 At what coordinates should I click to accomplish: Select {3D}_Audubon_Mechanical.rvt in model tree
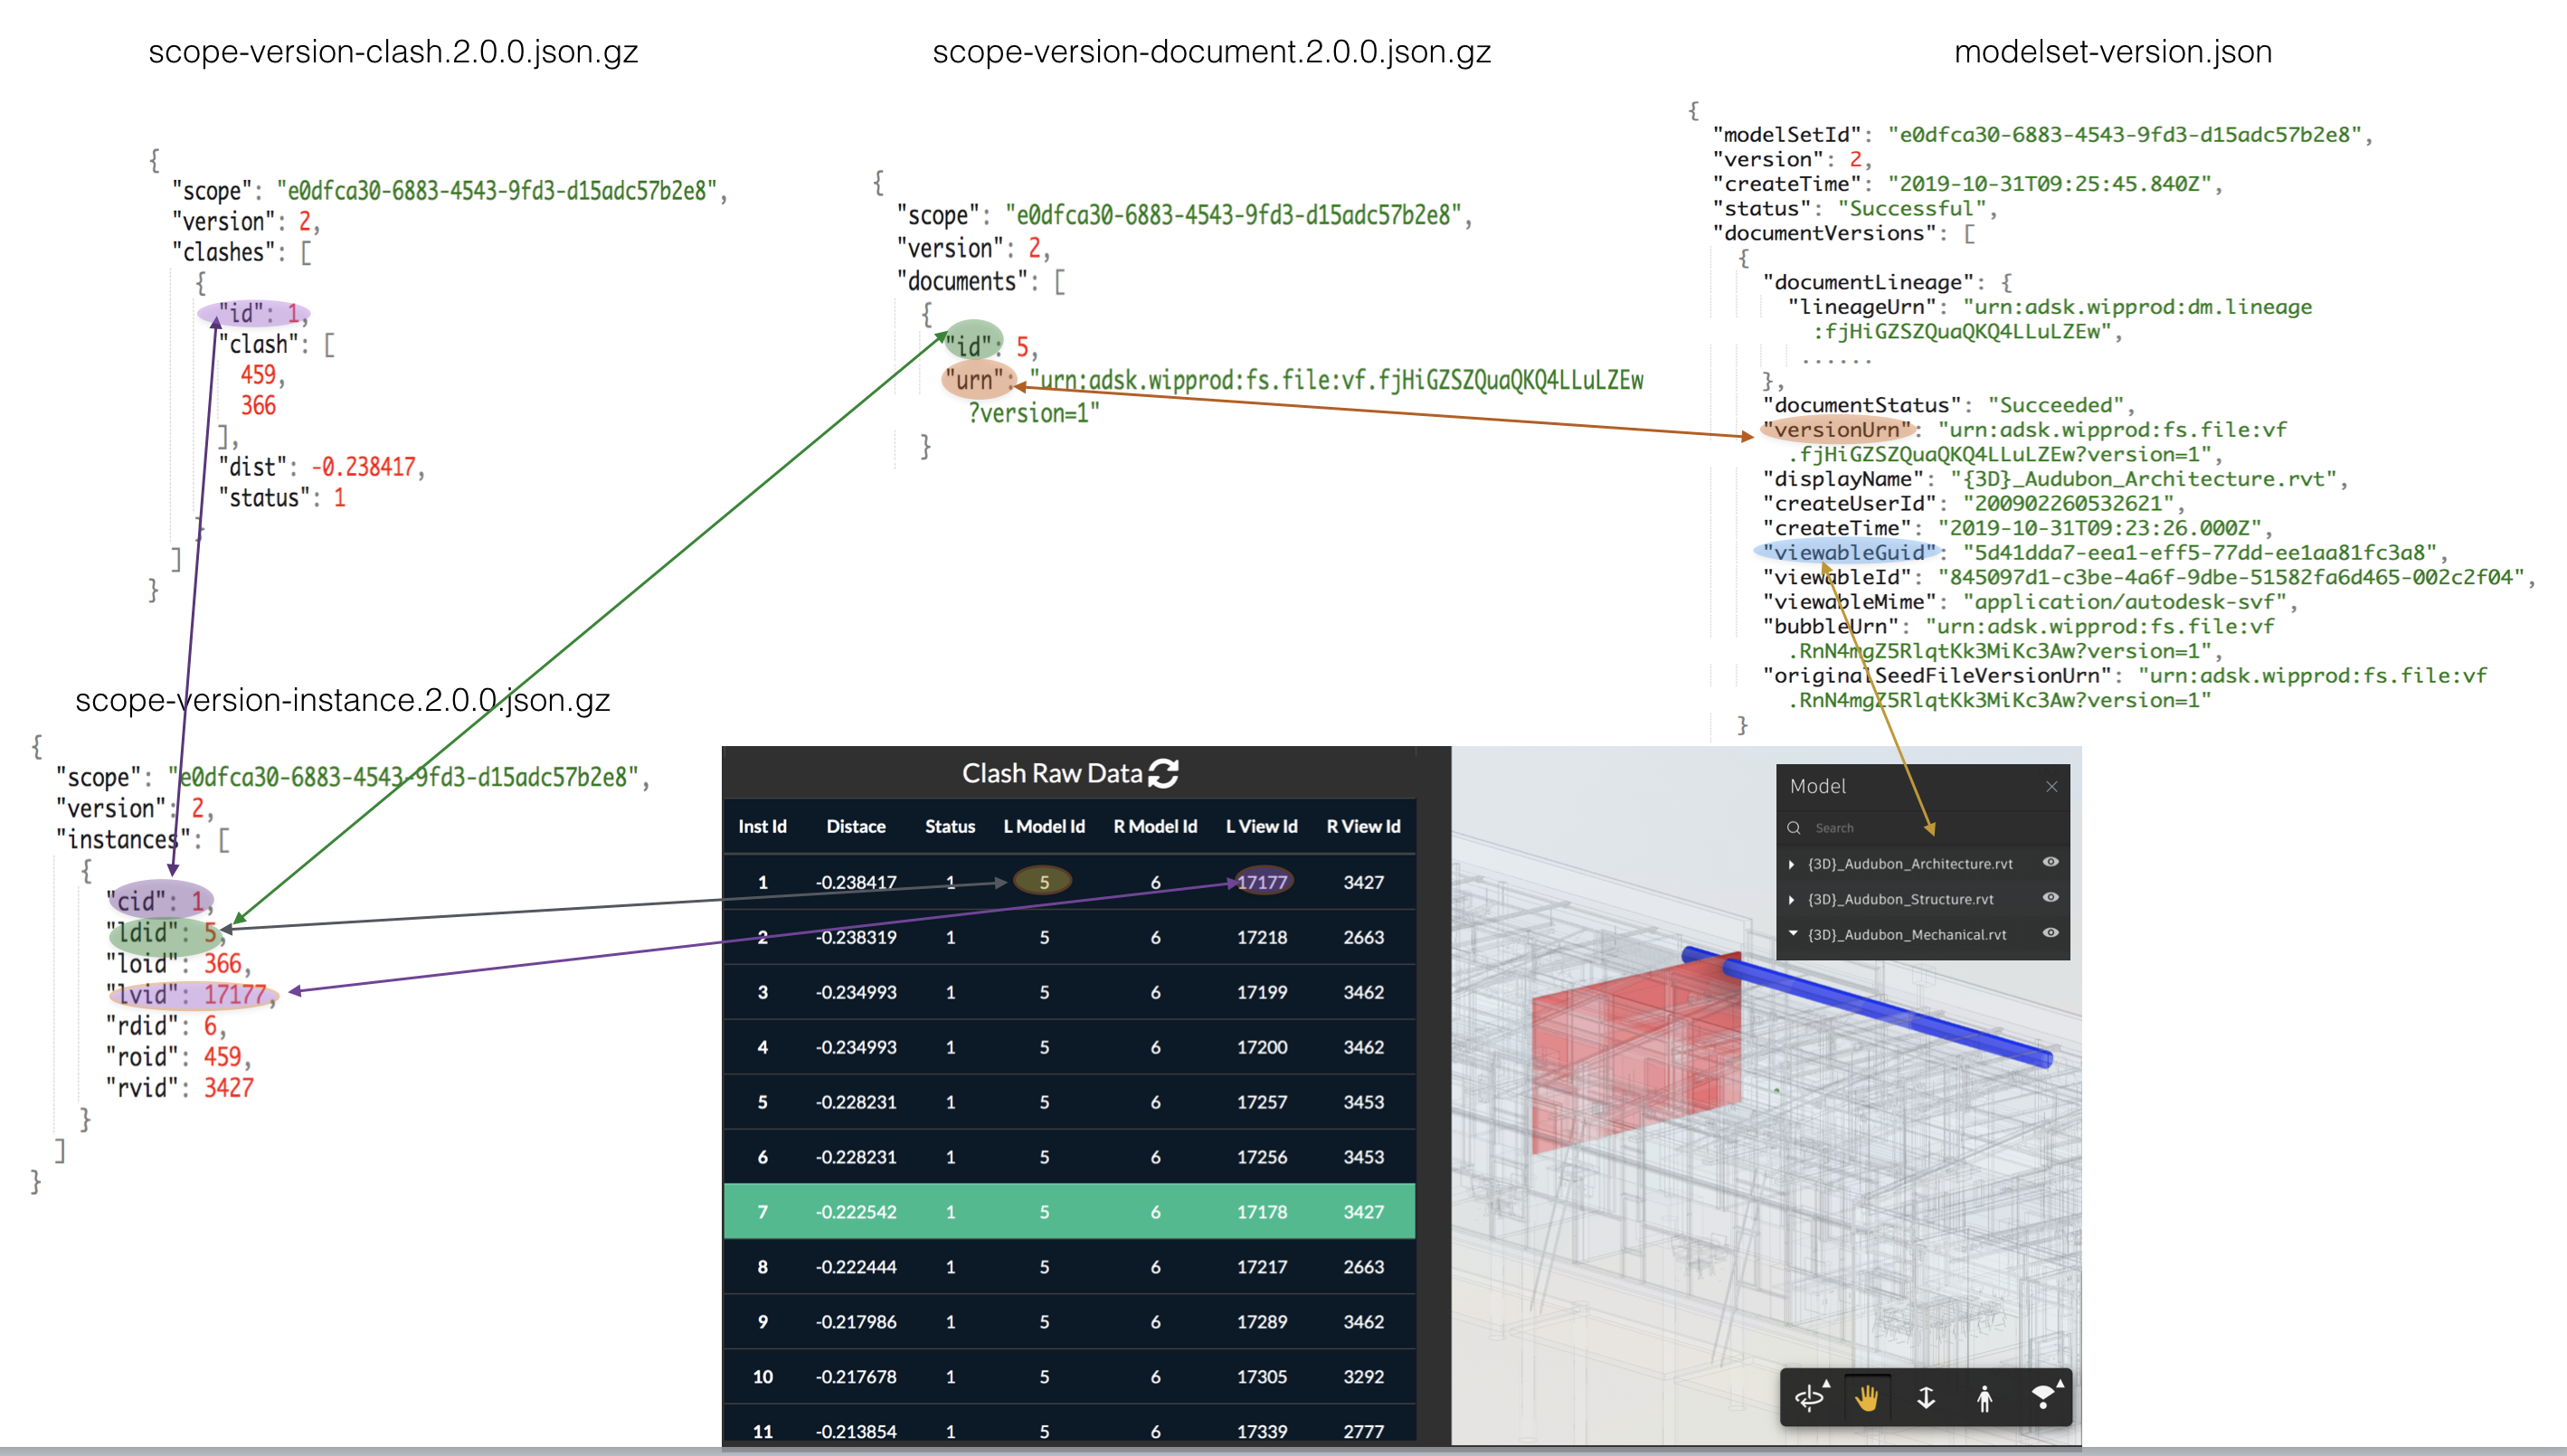[x=1906, y=934]
